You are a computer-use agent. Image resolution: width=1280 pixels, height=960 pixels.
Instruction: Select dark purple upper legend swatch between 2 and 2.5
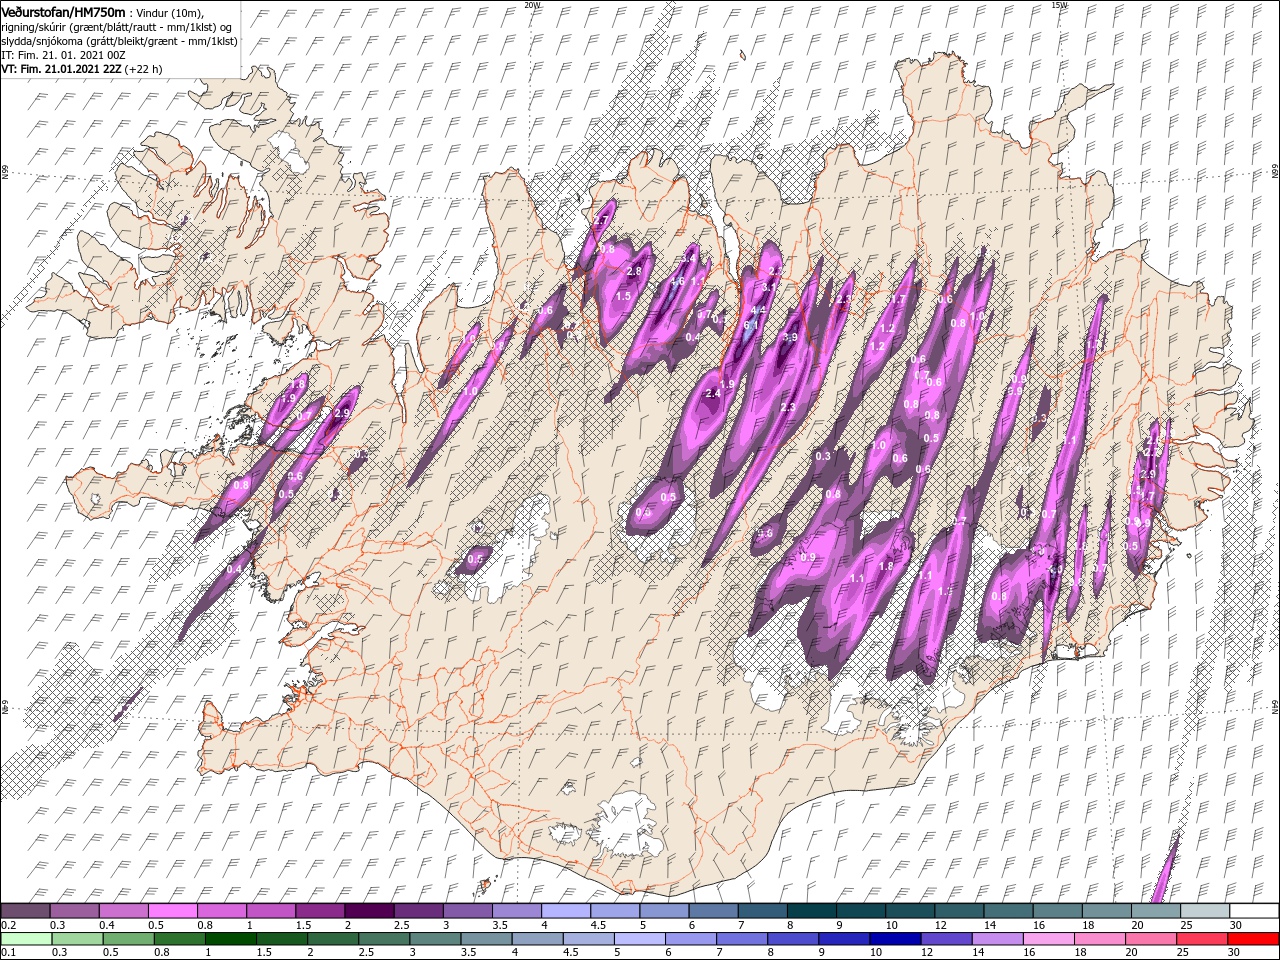(x=368, y=911)
